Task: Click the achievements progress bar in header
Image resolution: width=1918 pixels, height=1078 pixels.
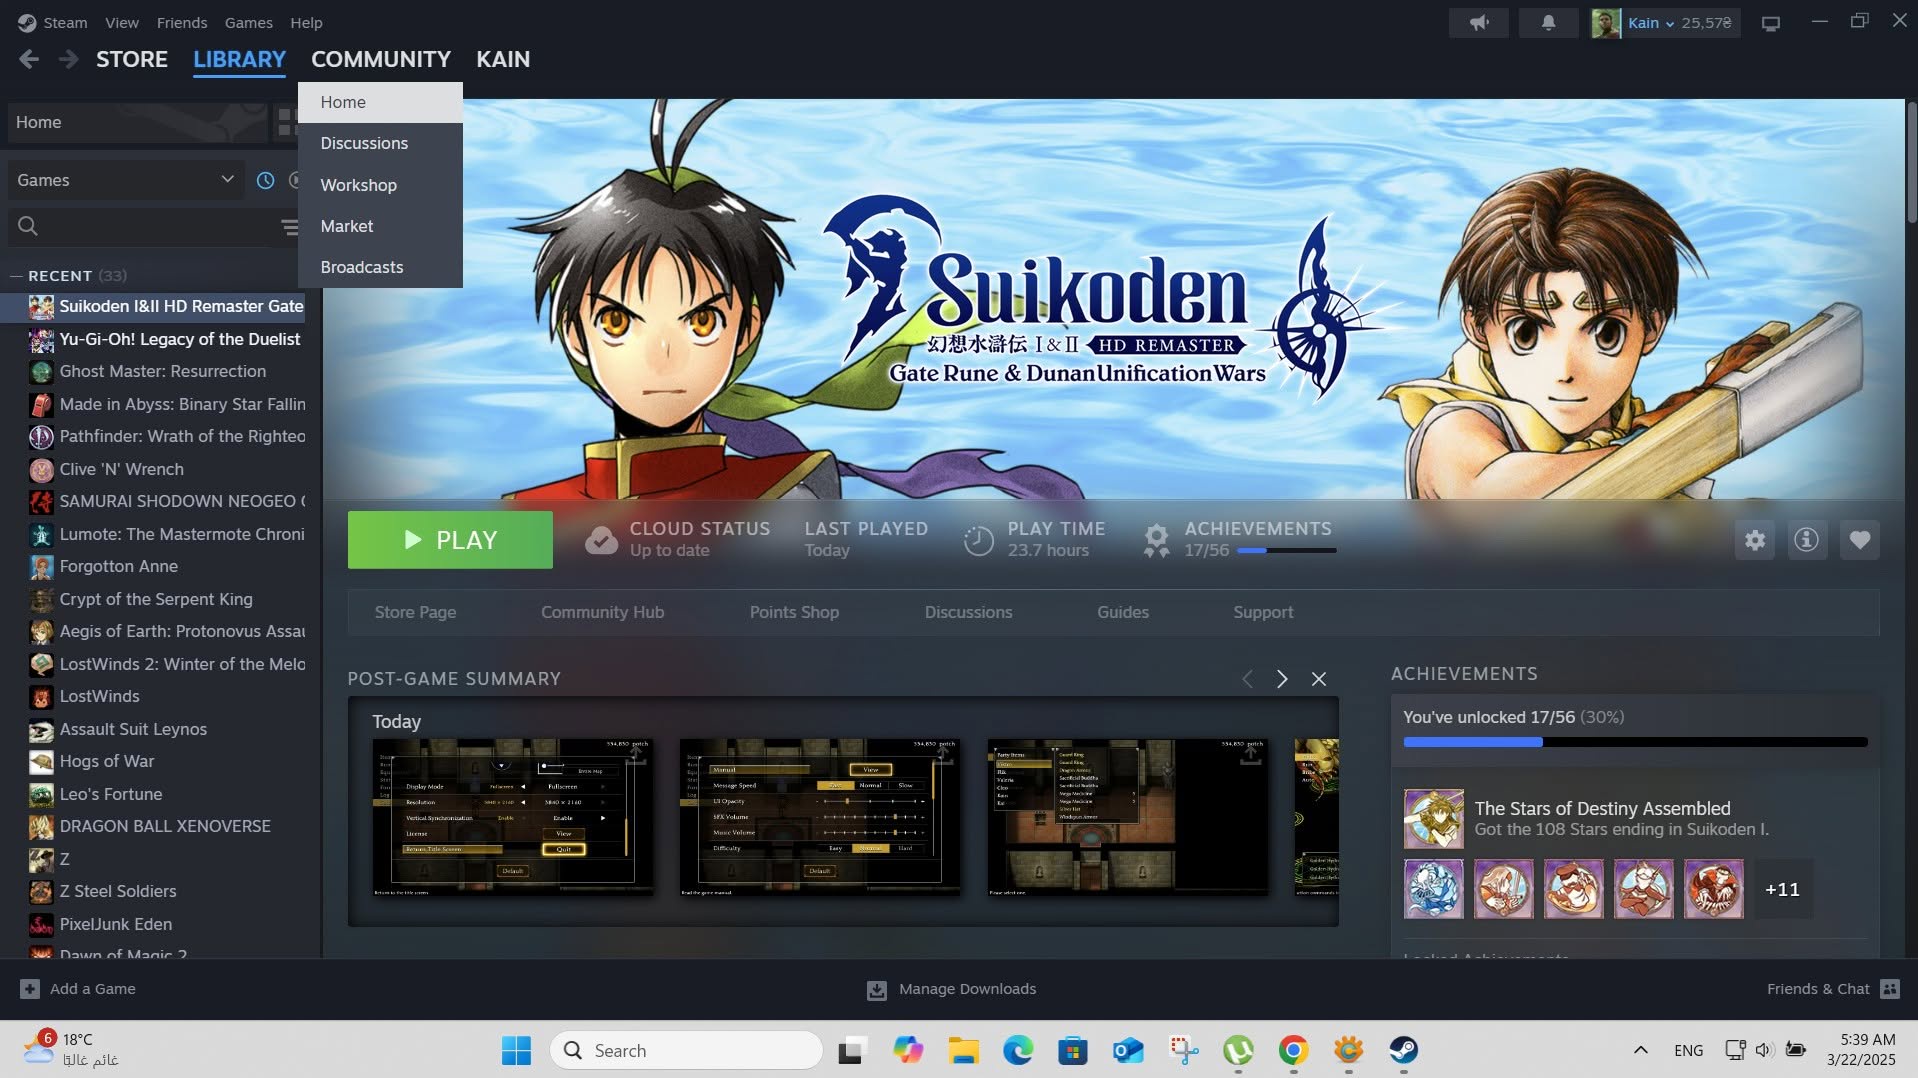Action: pos(1286,550)
